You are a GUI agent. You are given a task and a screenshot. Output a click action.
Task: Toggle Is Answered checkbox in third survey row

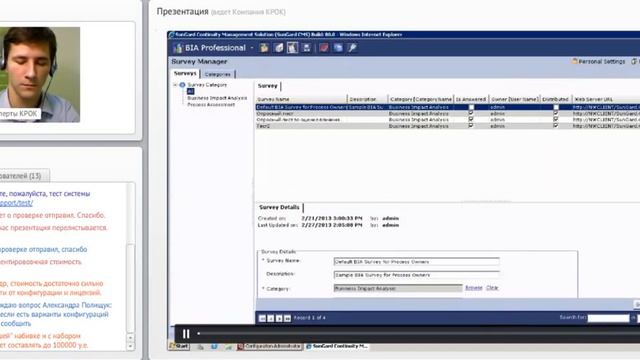(471, 120)
